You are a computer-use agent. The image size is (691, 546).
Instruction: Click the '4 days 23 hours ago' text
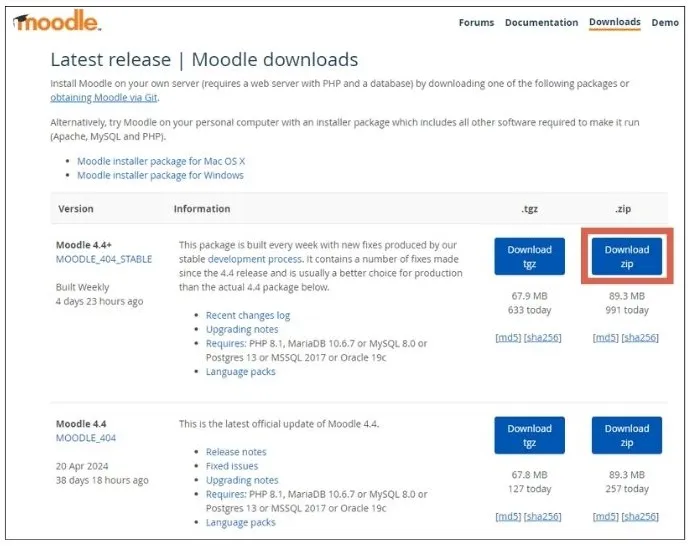(x=99, y=301)
